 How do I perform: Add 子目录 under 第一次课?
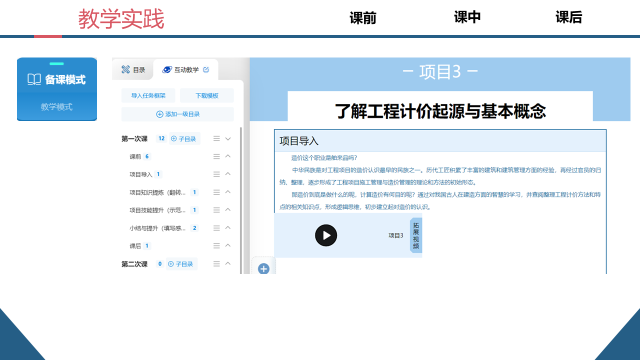tap(184, 139)
